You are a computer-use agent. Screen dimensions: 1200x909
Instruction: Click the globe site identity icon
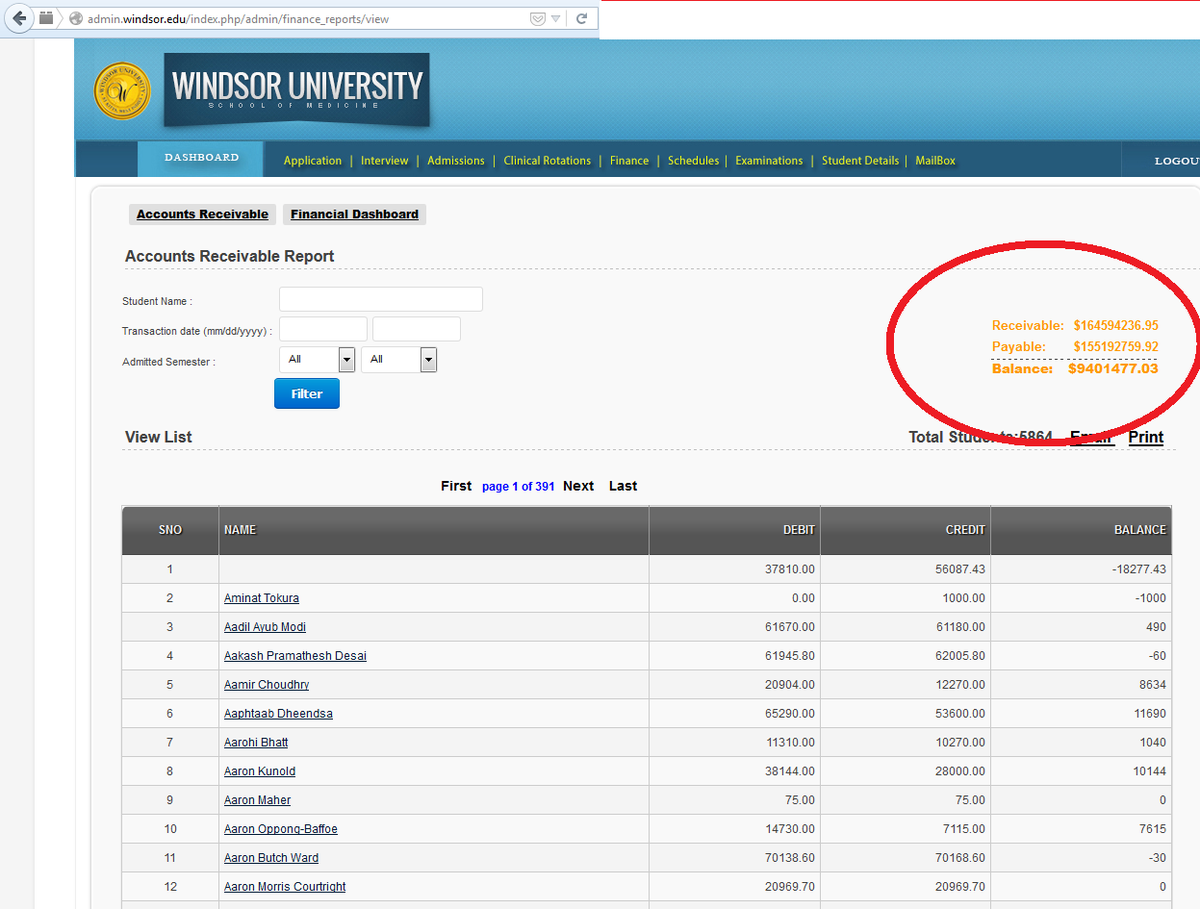pos(75,19)
